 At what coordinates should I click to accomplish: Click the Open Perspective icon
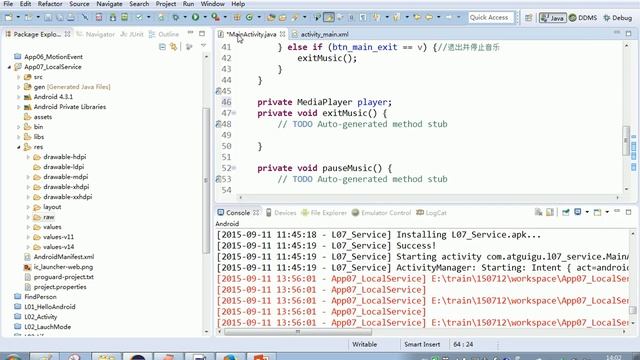(x=529, y=17)
